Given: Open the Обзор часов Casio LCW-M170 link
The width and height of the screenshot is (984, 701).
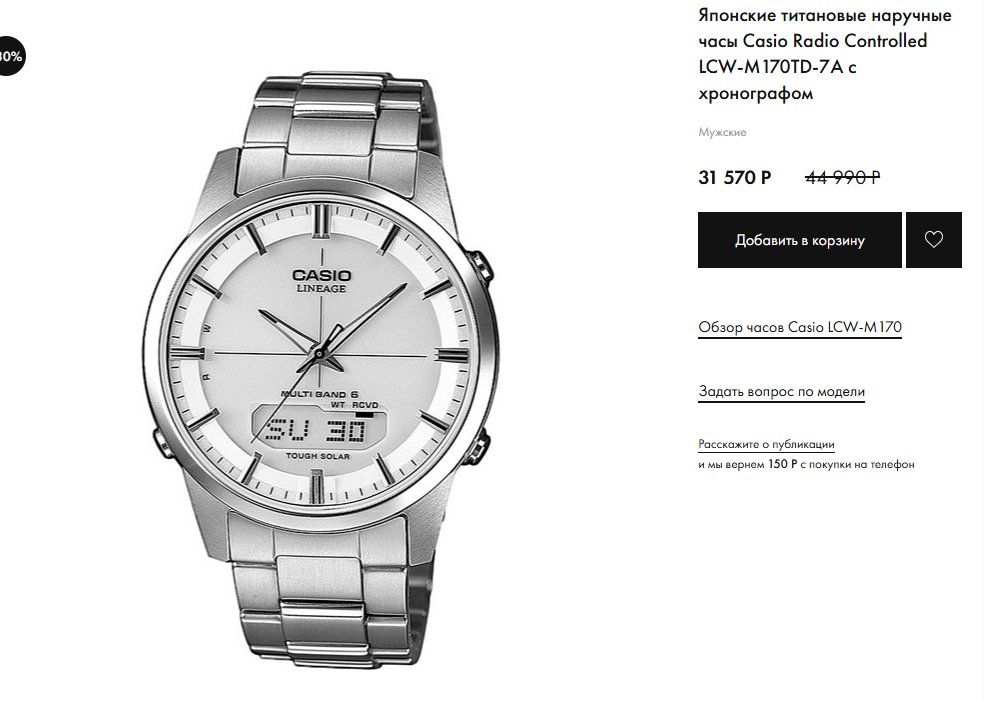Looking at the screenshot, I should point(800,327).
